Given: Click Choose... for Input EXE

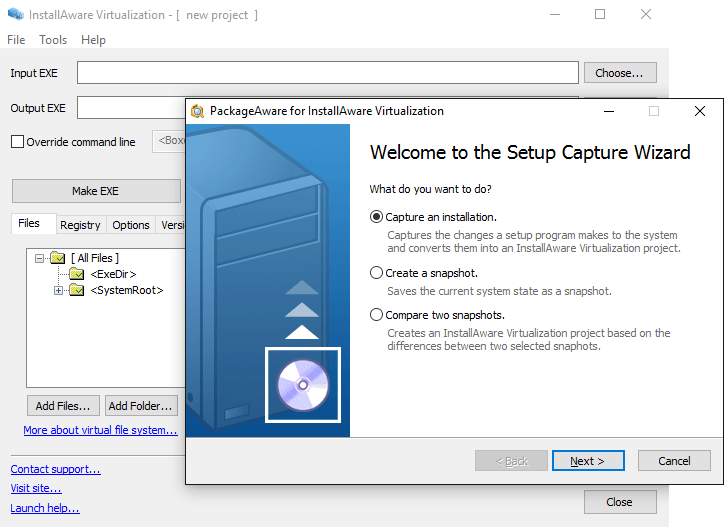Looking at the screenshot, I should 620,73.
